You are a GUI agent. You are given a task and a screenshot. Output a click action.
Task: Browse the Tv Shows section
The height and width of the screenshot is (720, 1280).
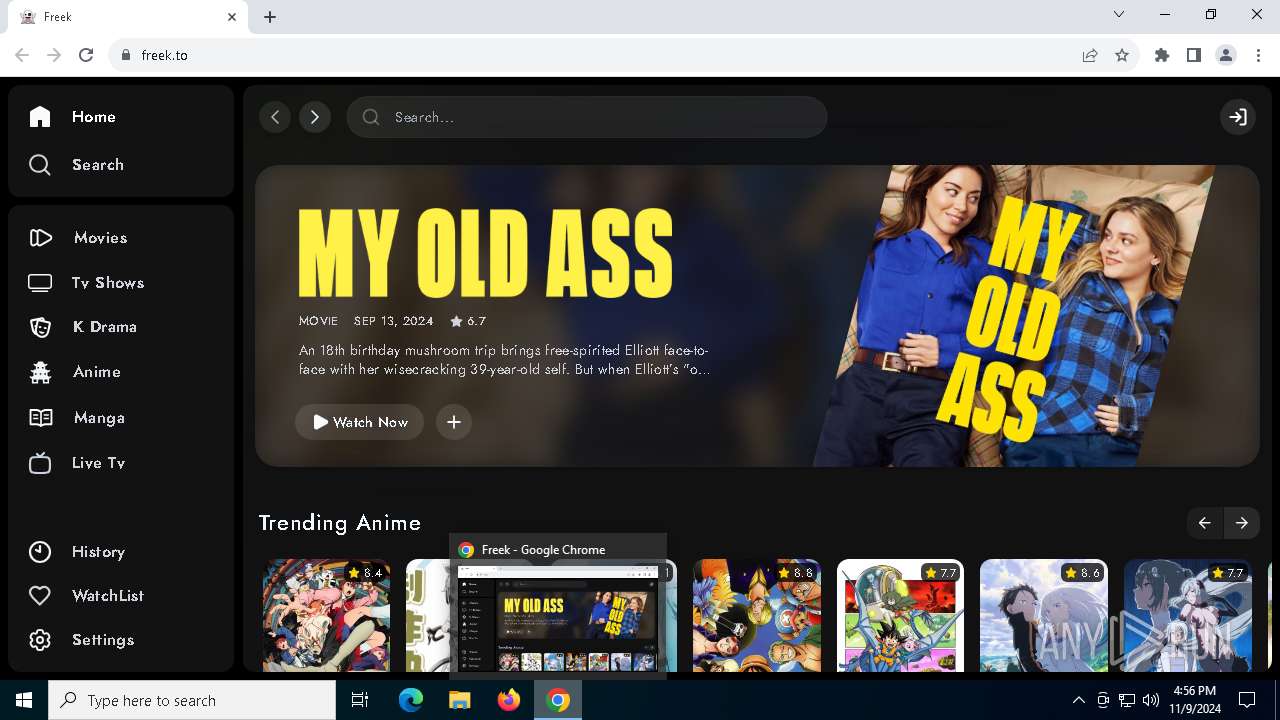tap(87, 283)
